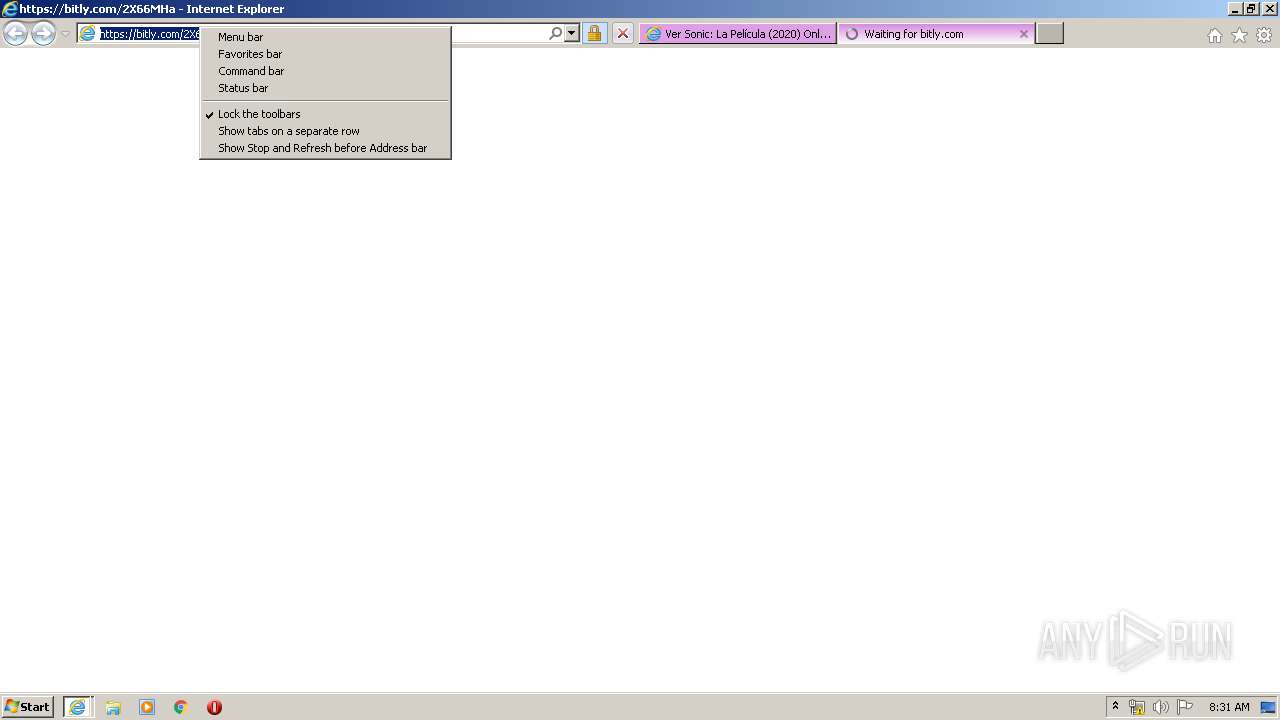
Task: Click the Back navigation arrow
Action: [15, 34]
